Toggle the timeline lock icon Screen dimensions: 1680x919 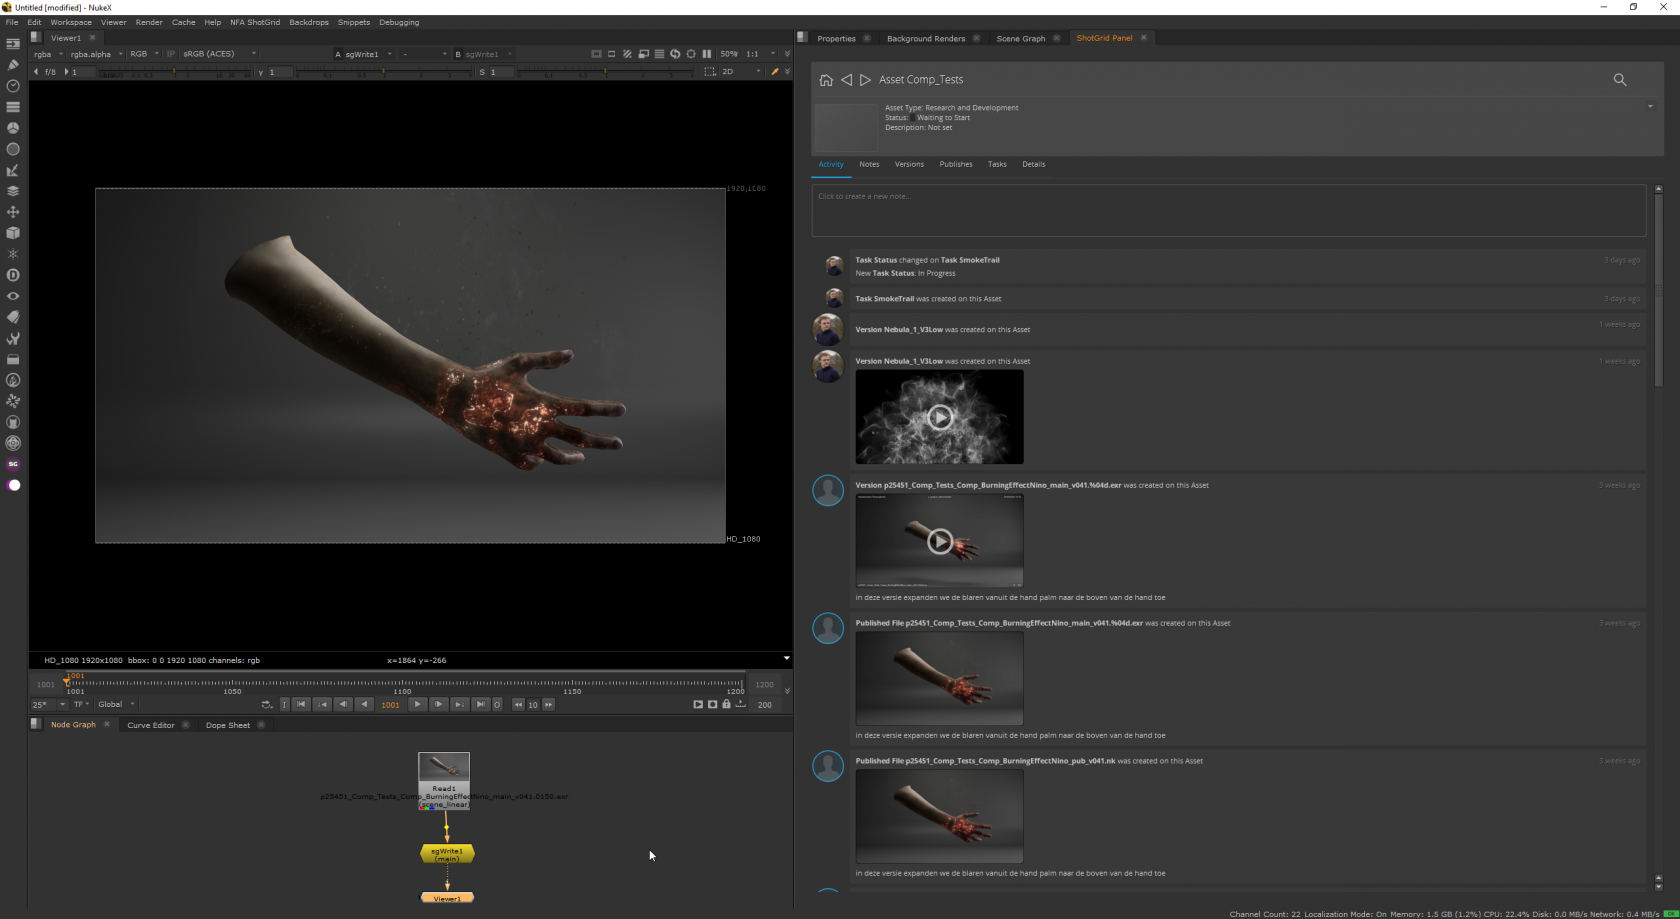pos(726,705)
